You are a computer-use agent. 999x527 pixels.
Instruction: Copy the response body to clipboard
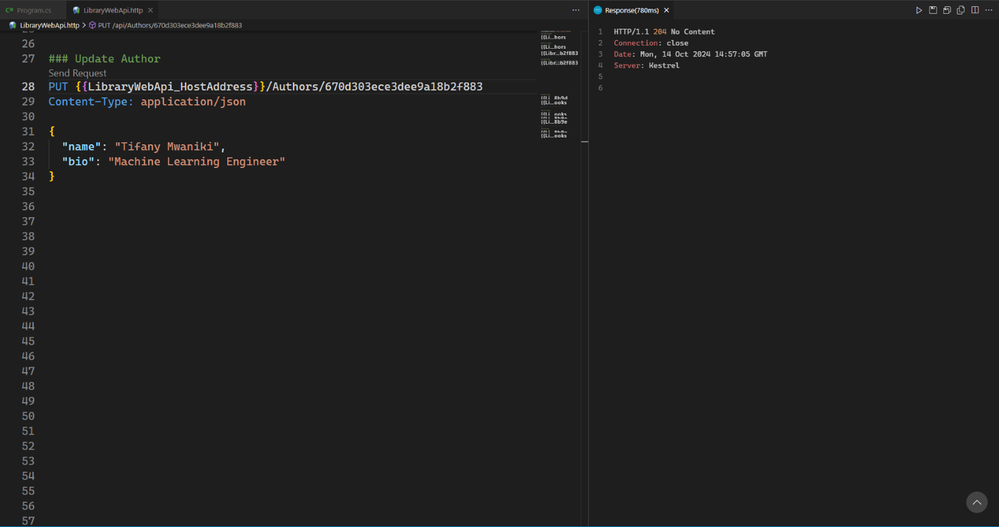(961, 10)
